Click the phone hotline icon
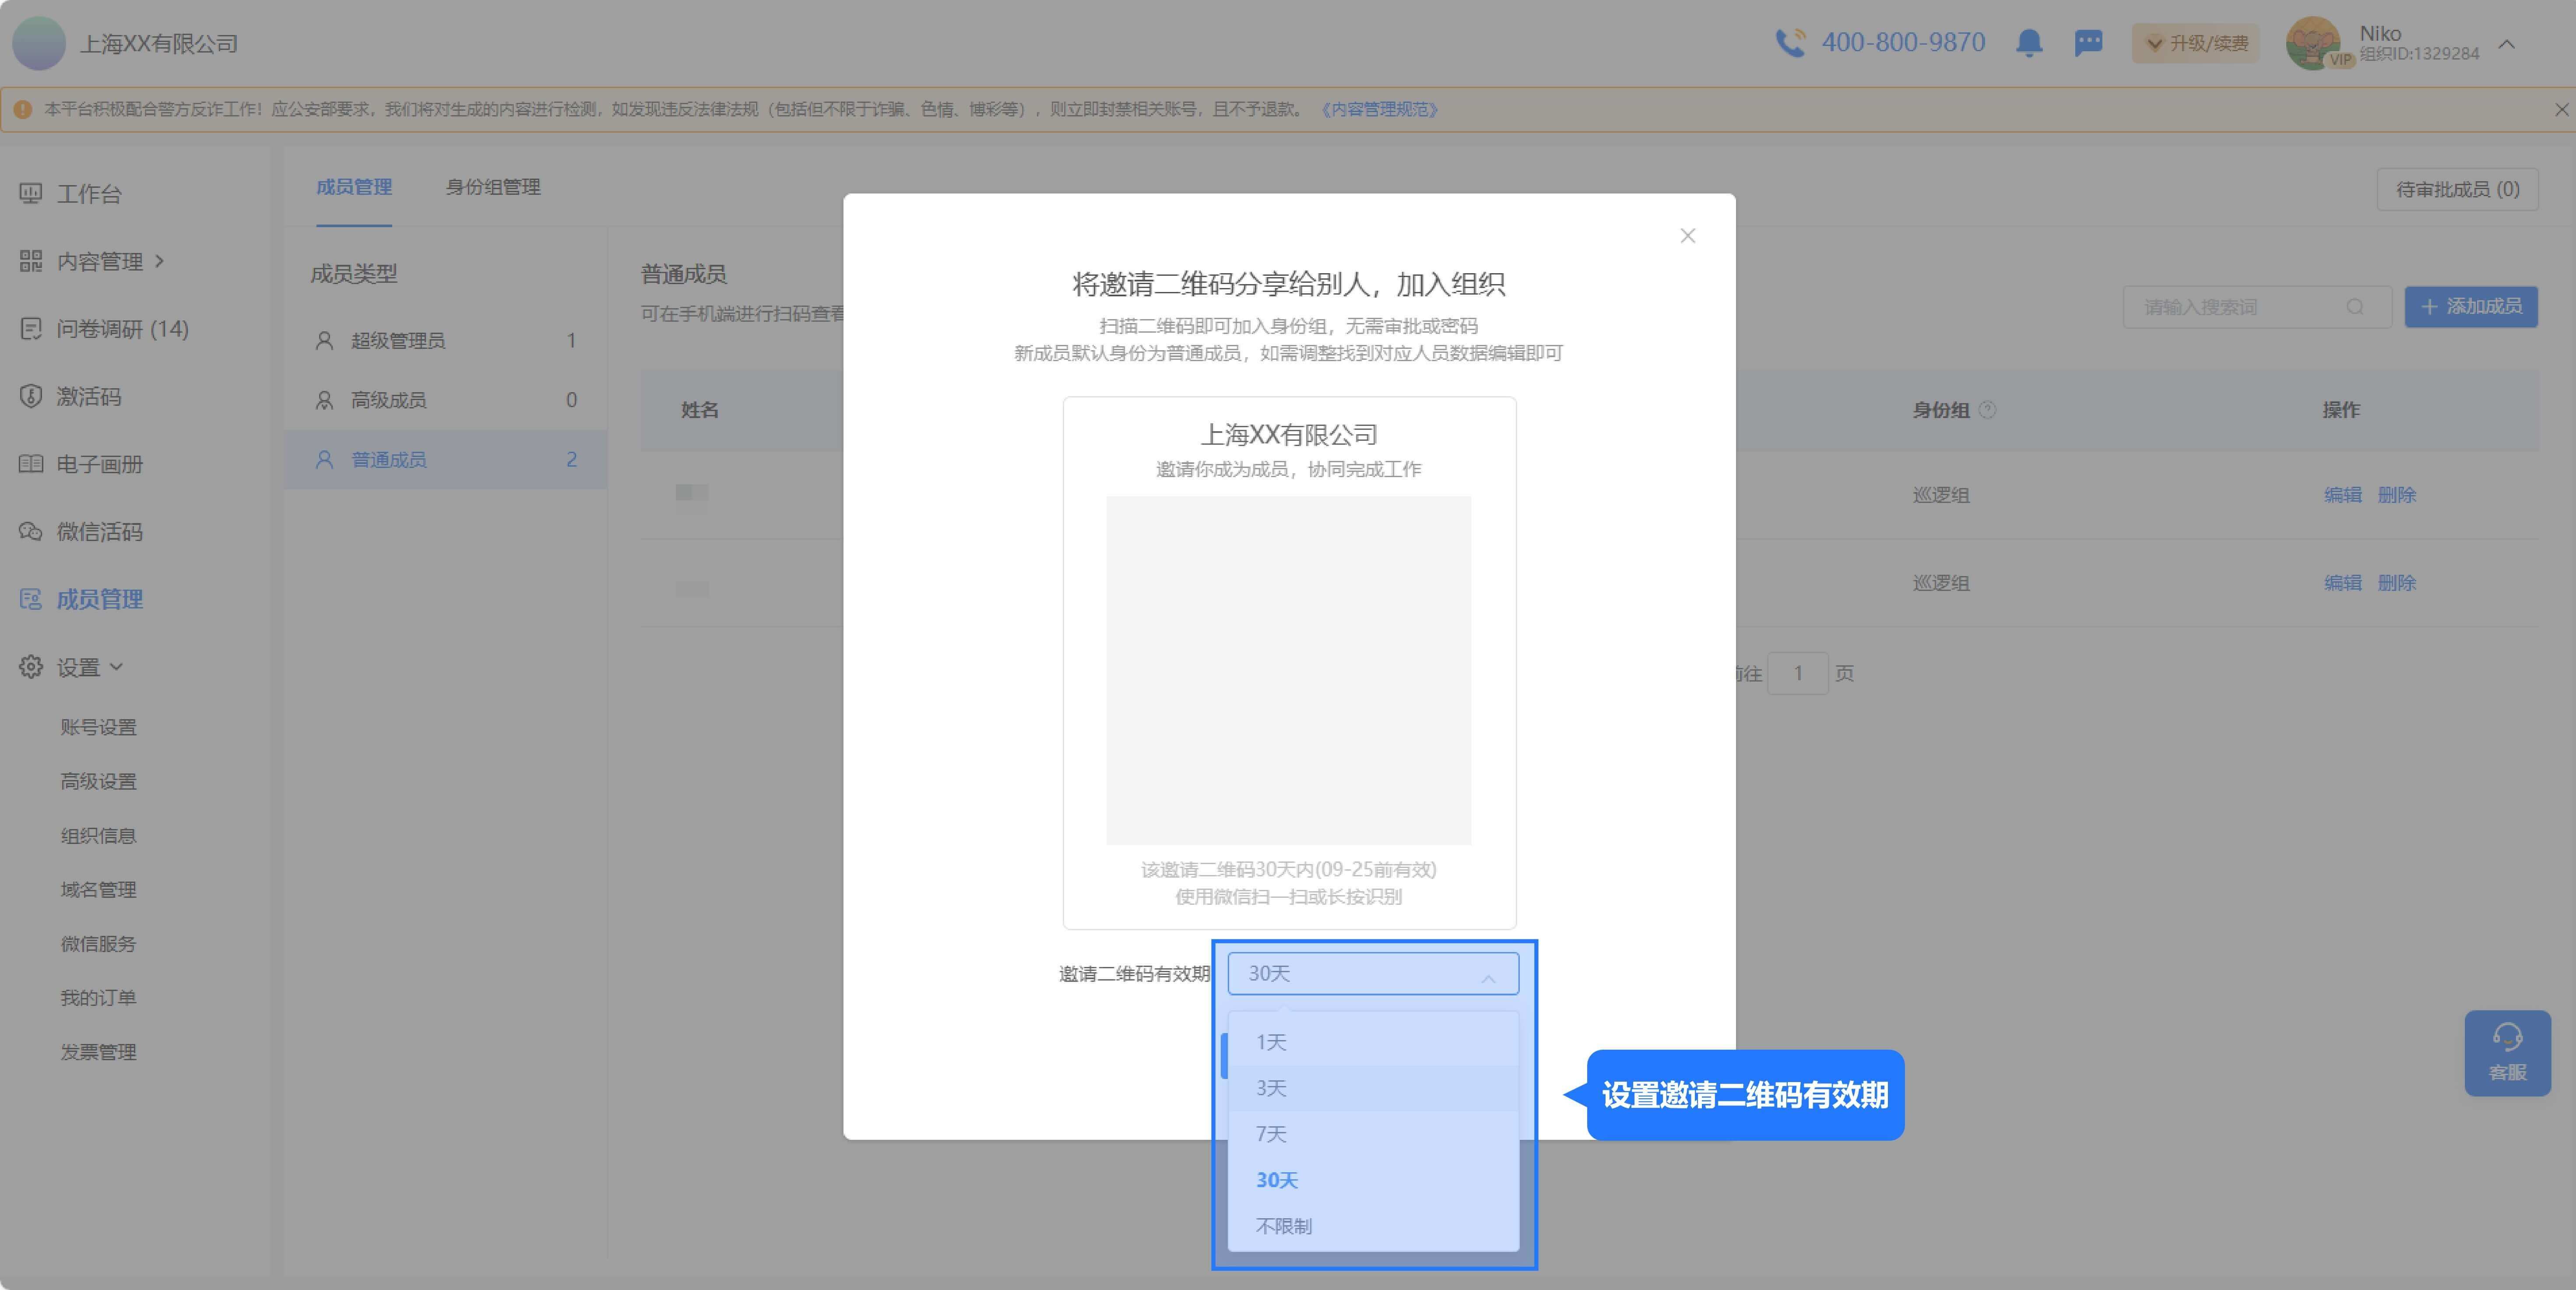Viewport: 2576px width, 1290px height. click(x=1789, y=43)
